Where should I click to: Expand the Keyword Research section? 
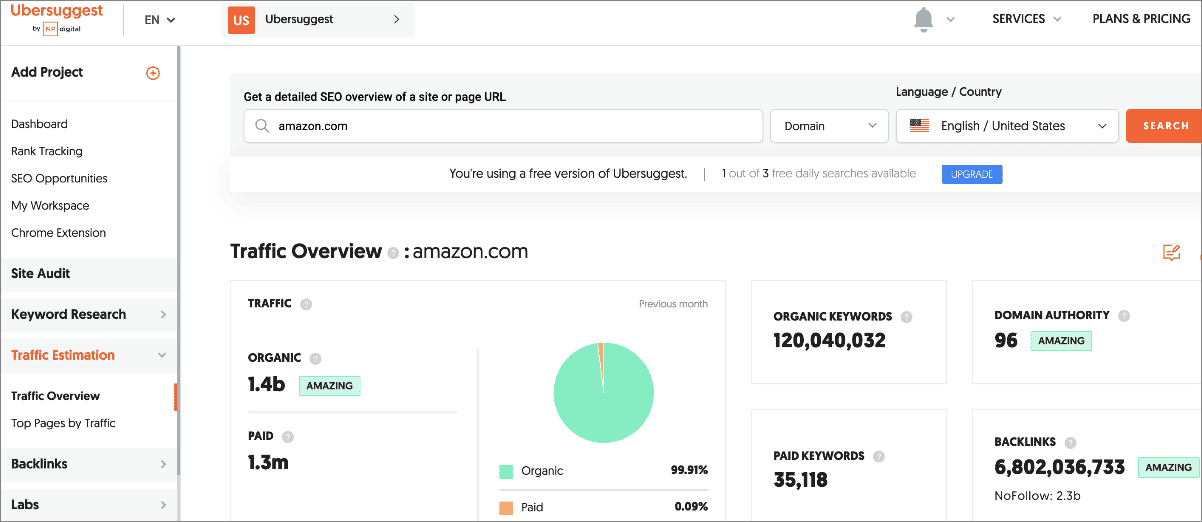click(x=89, y=314)
